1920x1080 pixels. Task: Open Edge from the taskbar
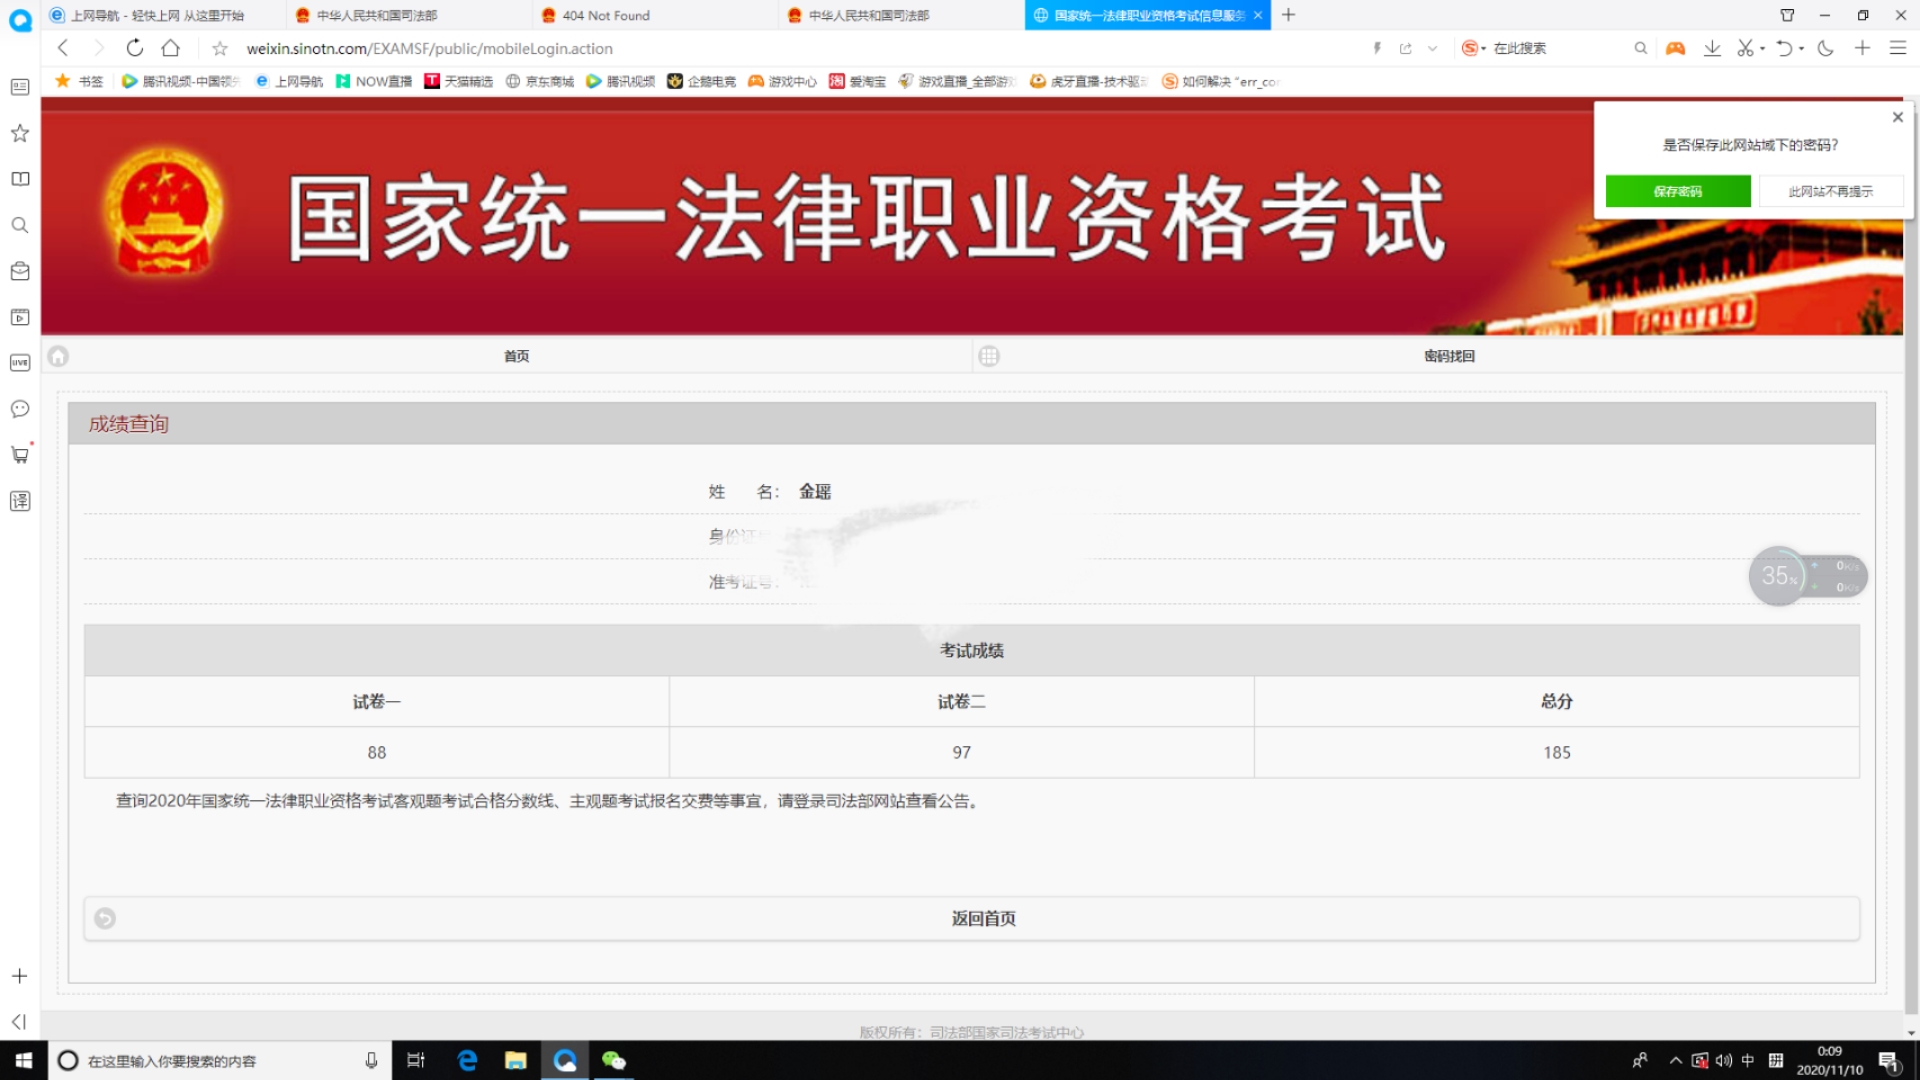(467, 1060)
